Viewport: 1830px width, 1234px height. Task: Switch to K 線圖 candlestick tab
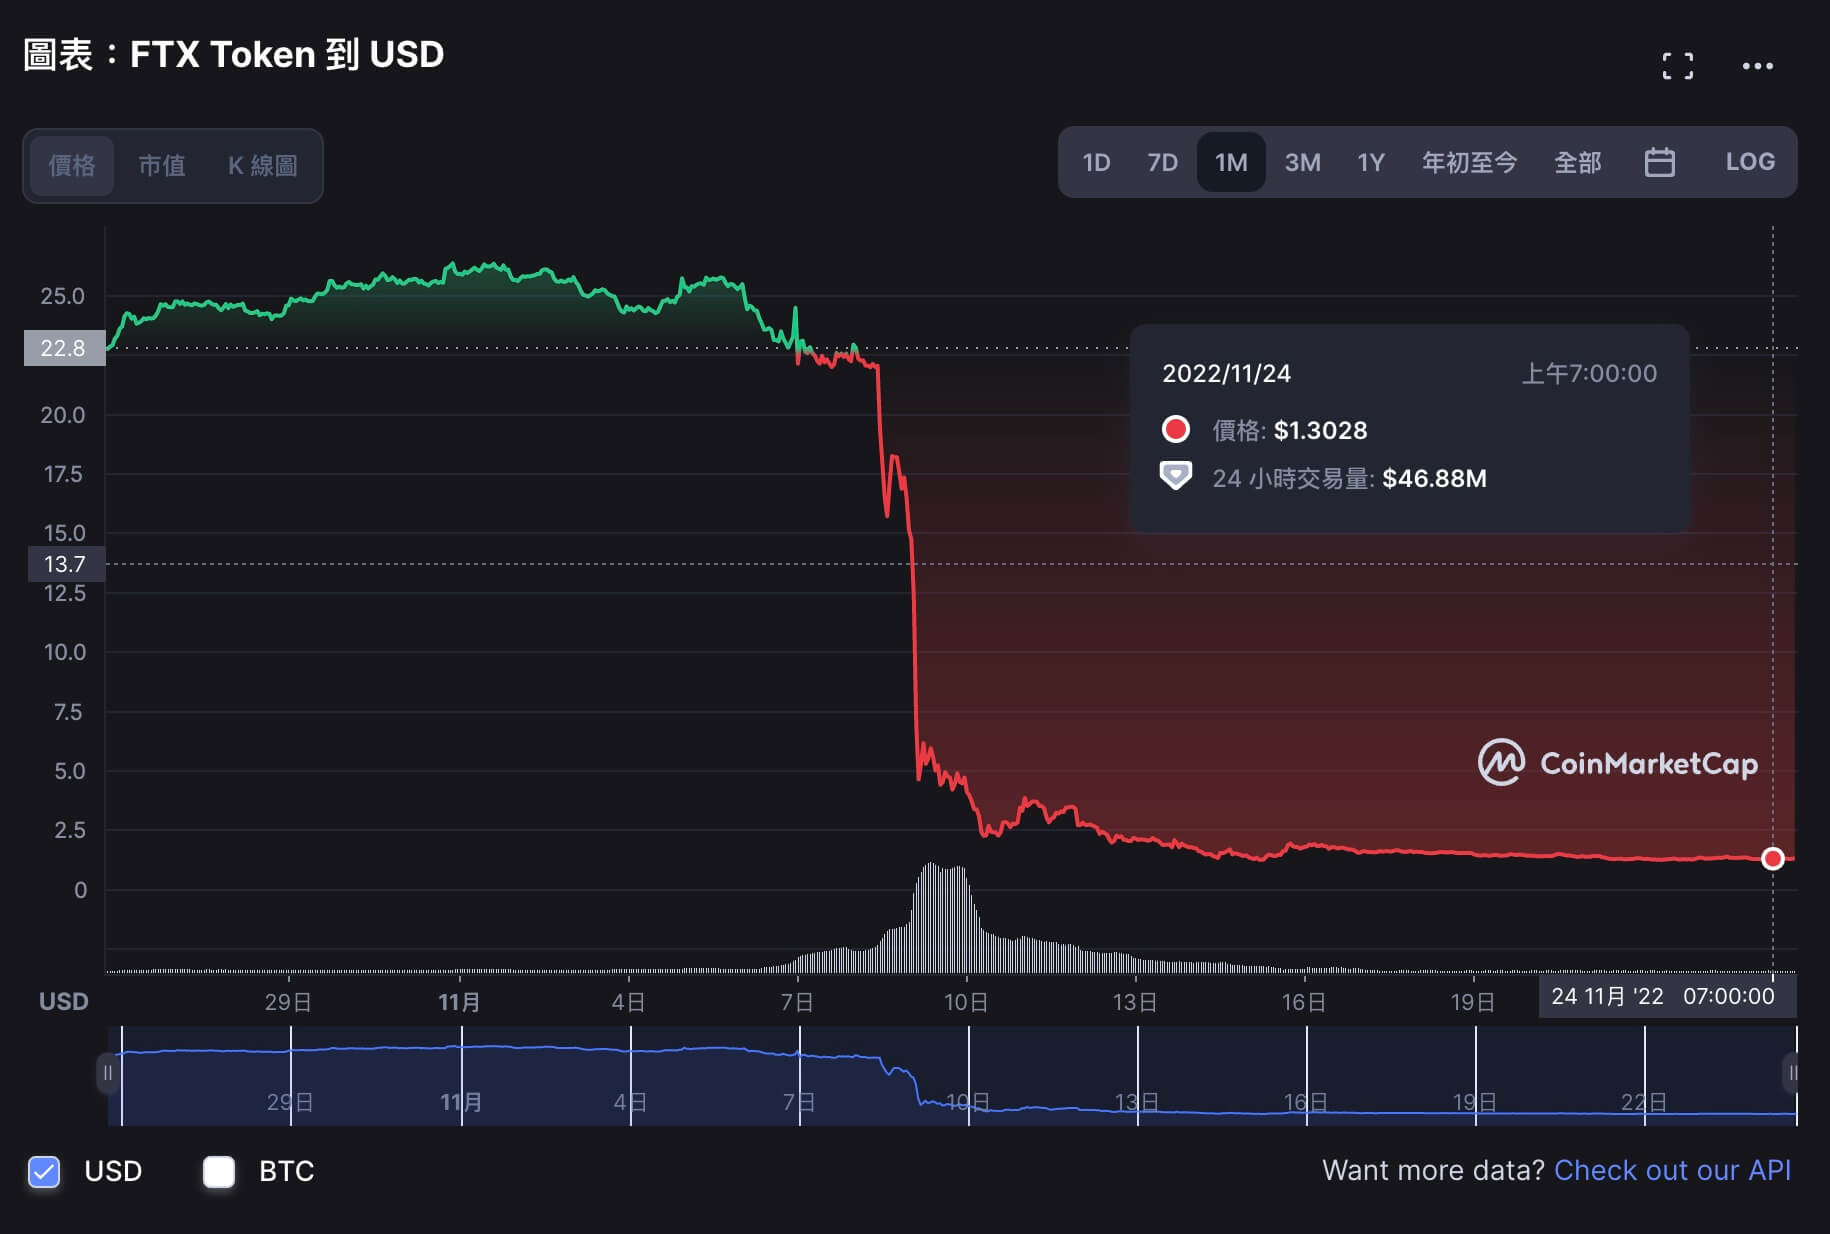click(x=262, y=166)
